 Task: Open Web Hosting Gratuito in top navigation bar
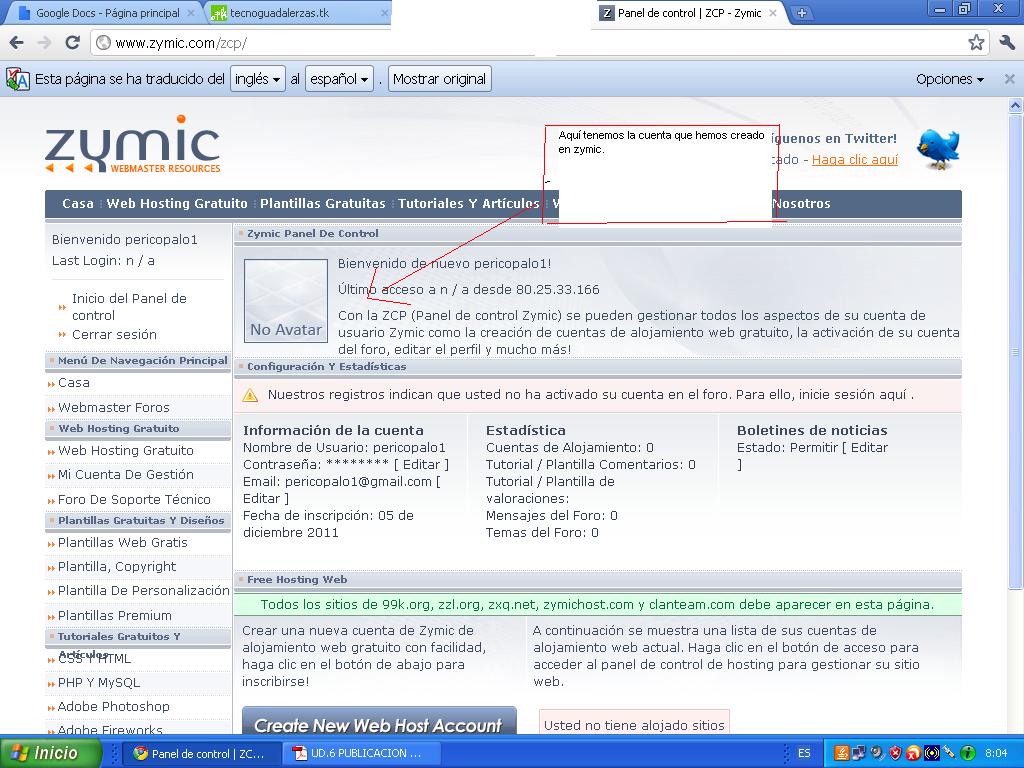click(x=177, y=203)
